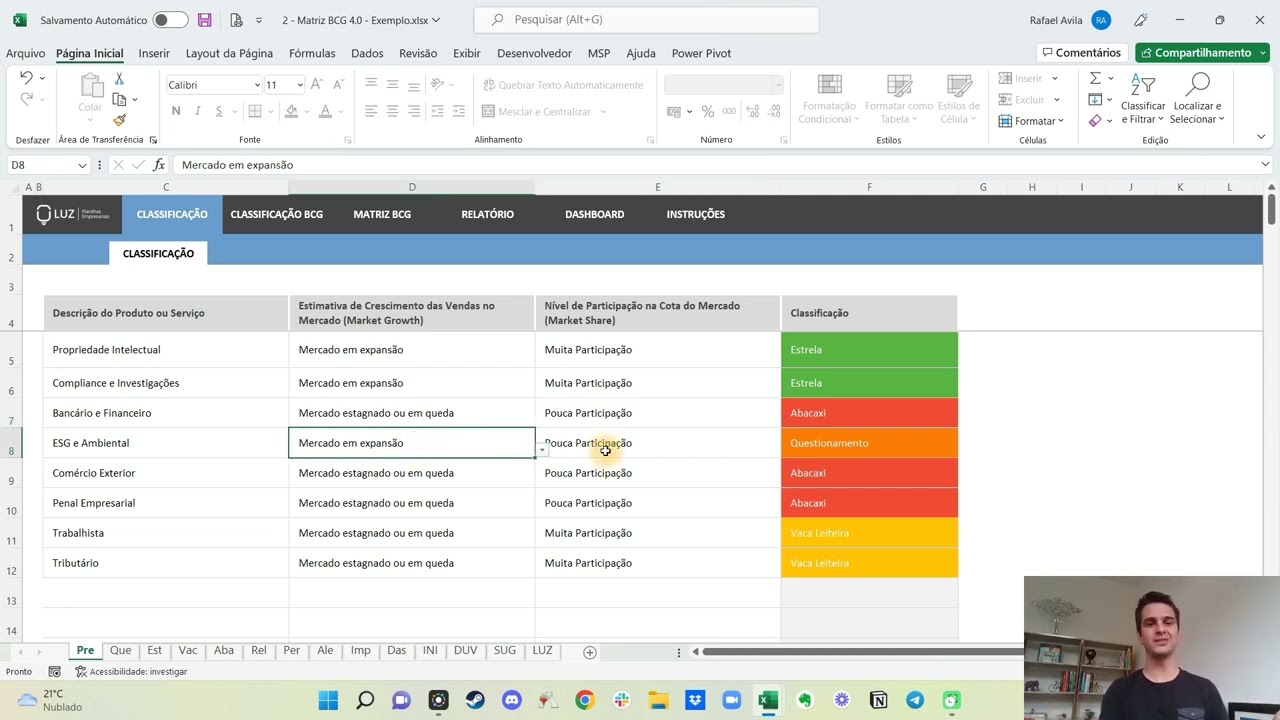Click the Windows Start button
Viewport: 1280px width, 720px height.
[x=328, y=700]
